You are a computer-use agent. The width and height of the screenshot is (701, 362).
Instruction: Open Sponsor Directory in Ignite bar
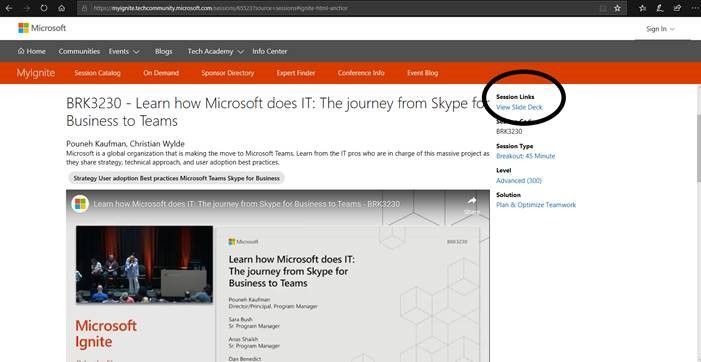point(228,73)
